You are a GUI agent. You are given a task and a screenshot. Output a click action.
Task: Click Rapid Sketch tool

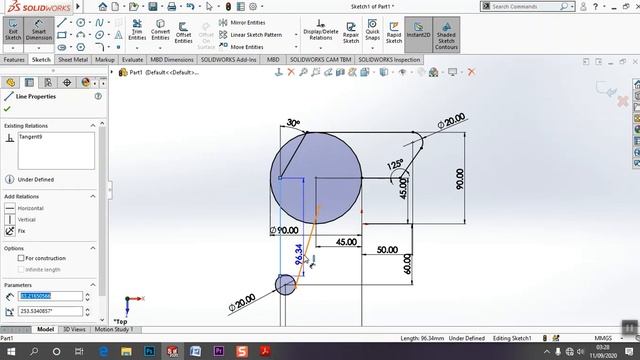pos(394,33)
